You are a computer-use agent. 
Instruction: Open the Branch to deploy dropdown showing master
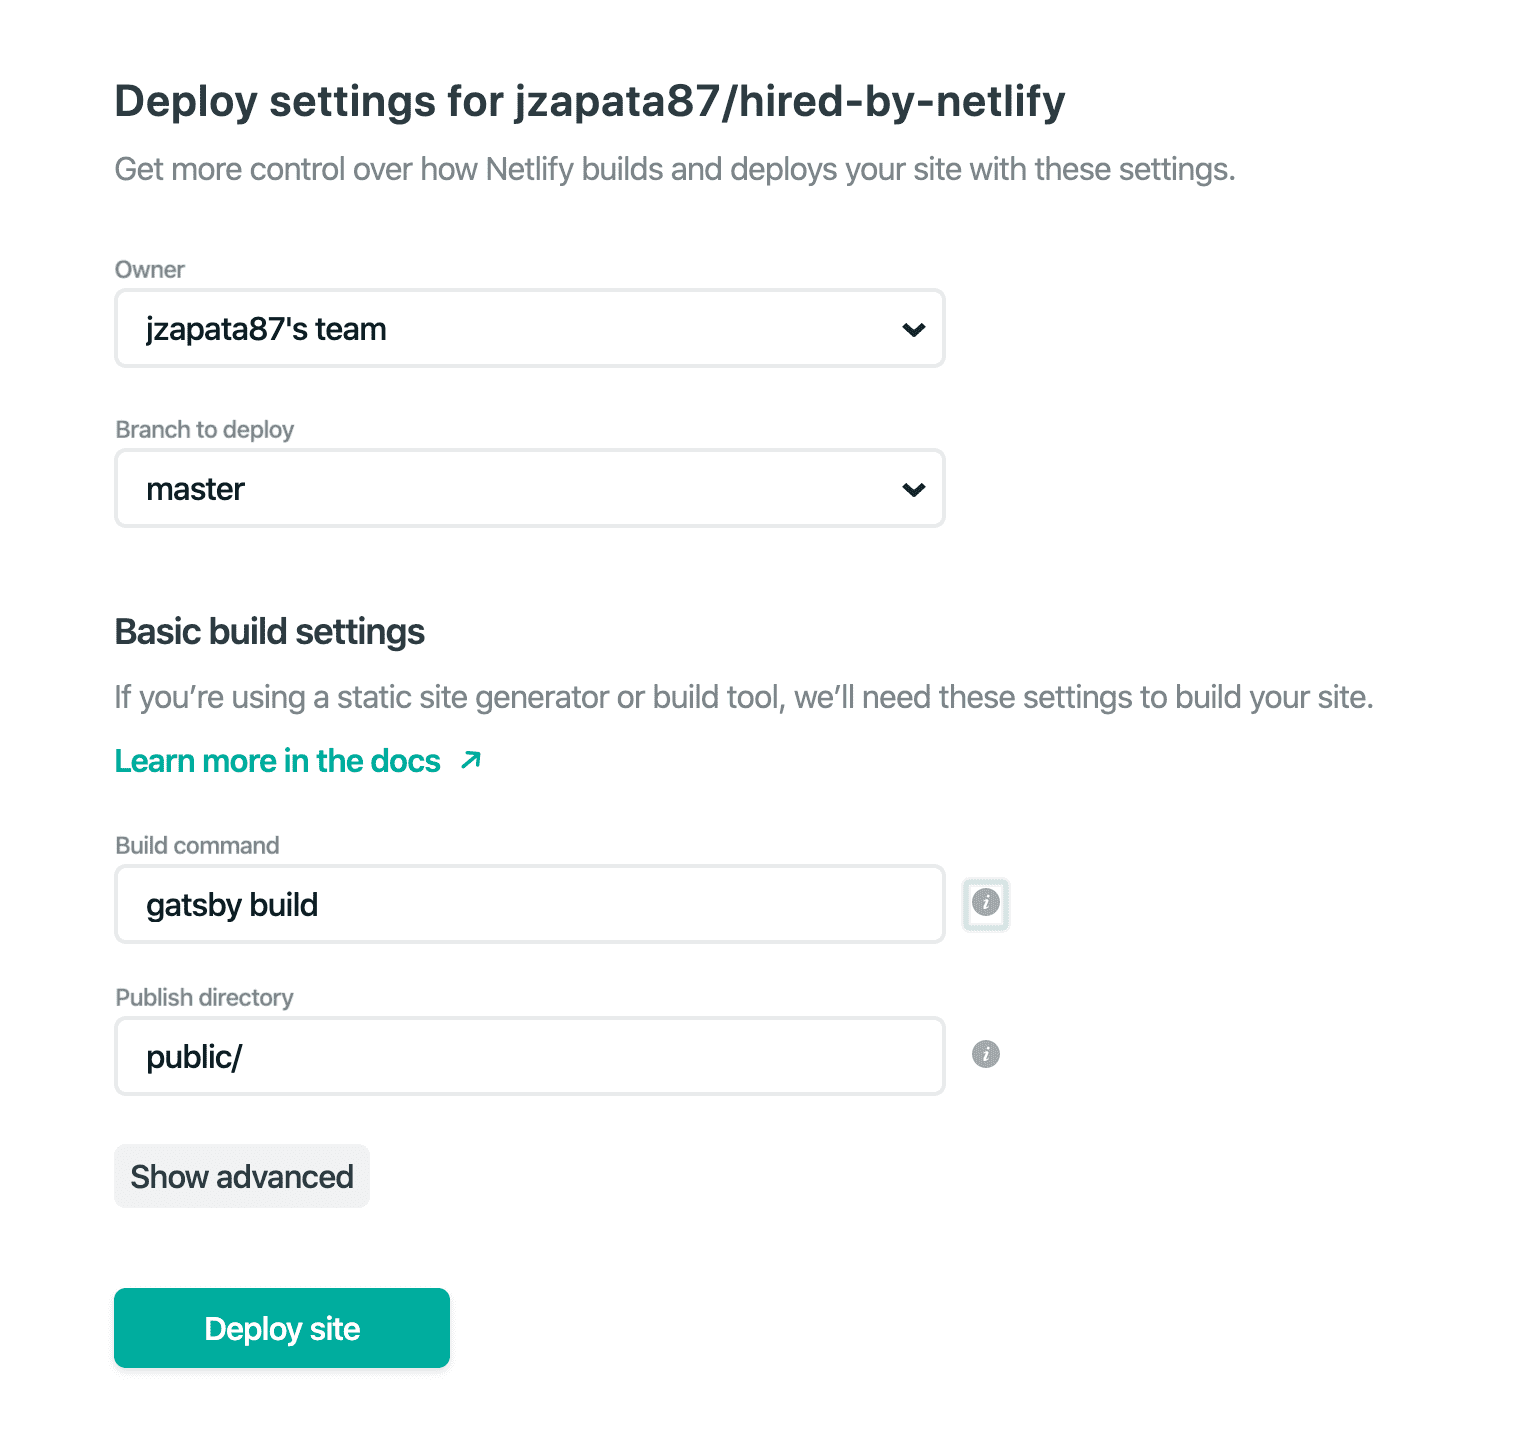pyautogui.click(x=529, y=489)
